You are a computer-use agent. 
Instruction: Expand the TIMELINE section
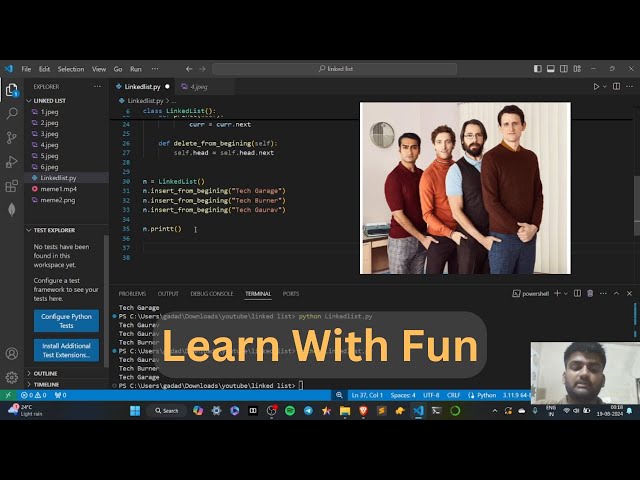point(46,384)
